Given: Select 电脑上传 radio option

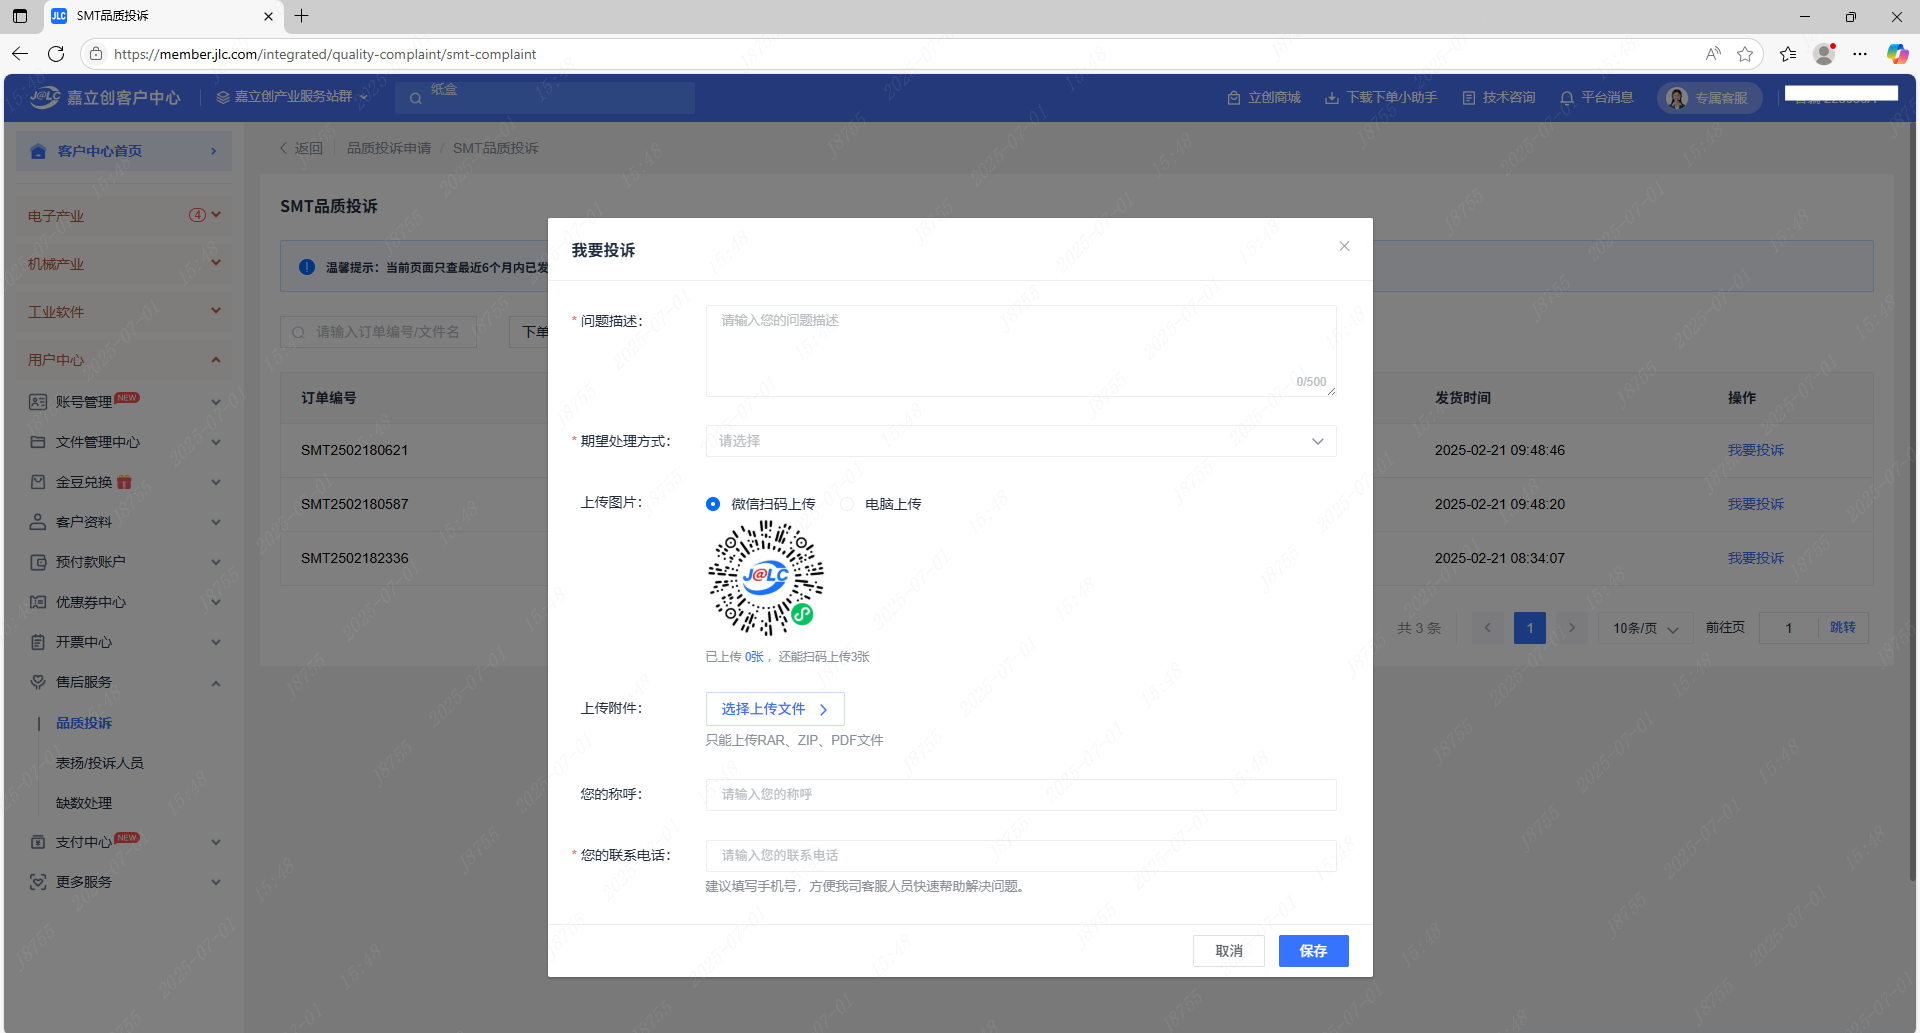Looking at the screenshot, I should pyautogui.click(x=881, y=504).
